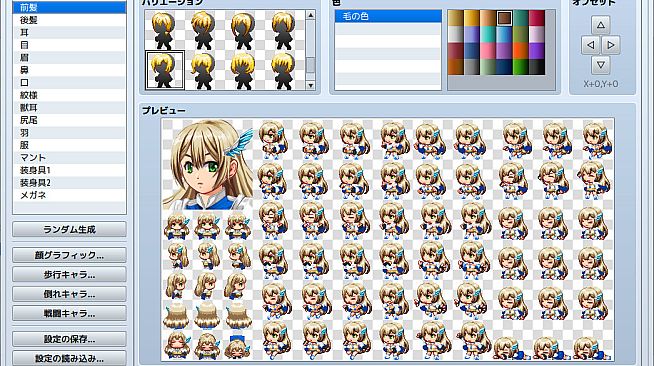Viewport: 654px width, 366px height.
Task: Pick the lavender color swatch
Action: click(x=472, y=35)
